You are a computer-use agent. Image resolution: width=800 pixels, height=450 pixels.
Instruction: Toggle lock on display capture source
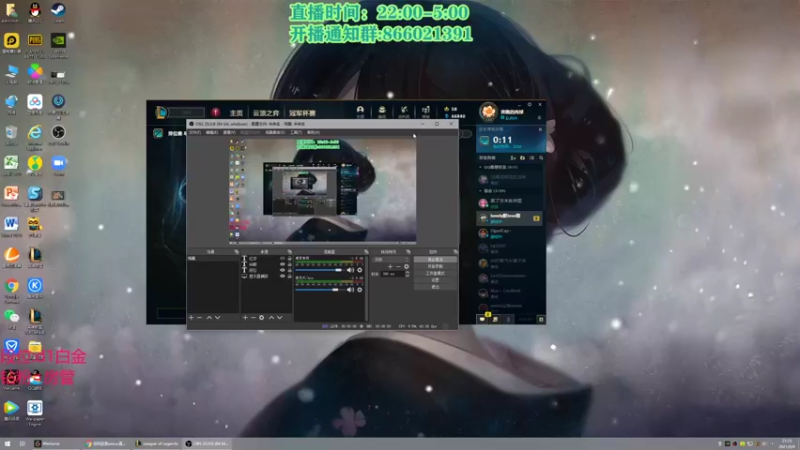289,276
